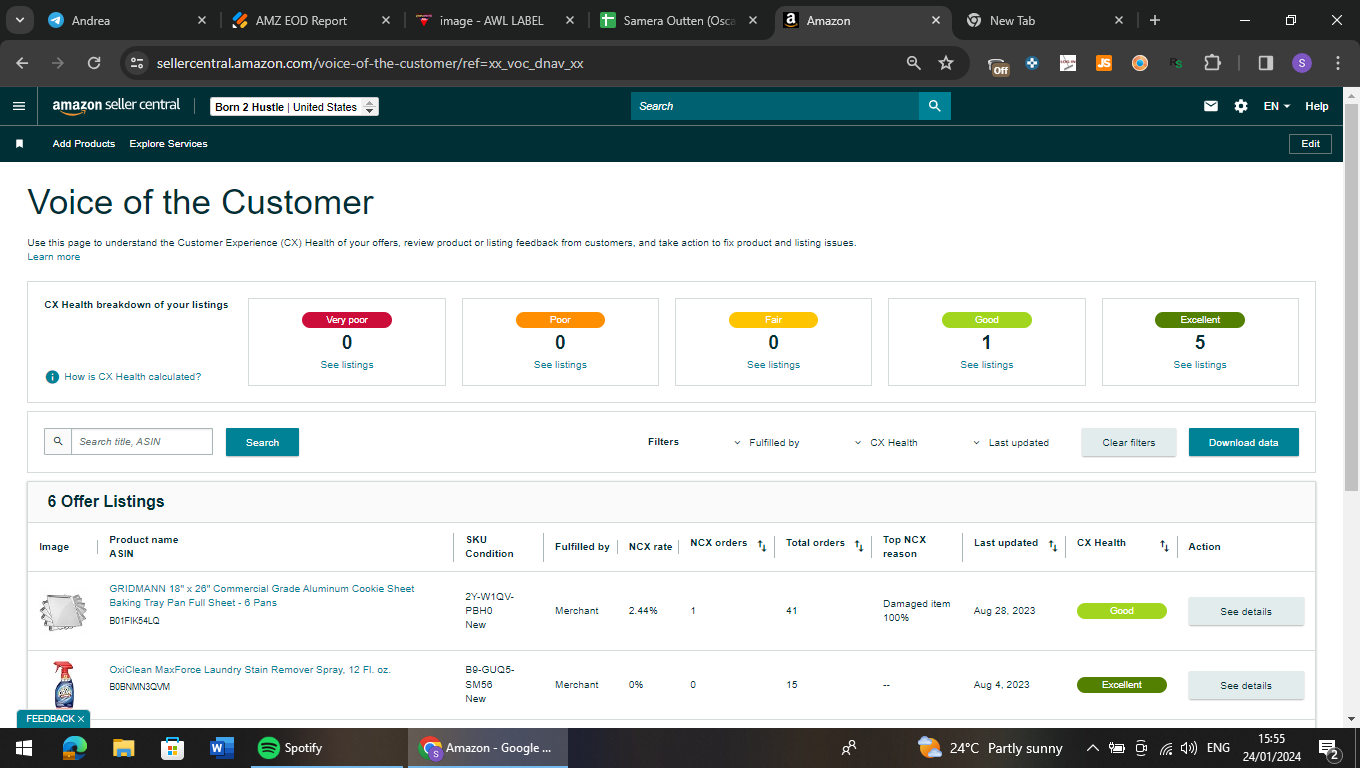
Task: Reload the current browser page
Action: pyautogui.click(x=94, y=63)
